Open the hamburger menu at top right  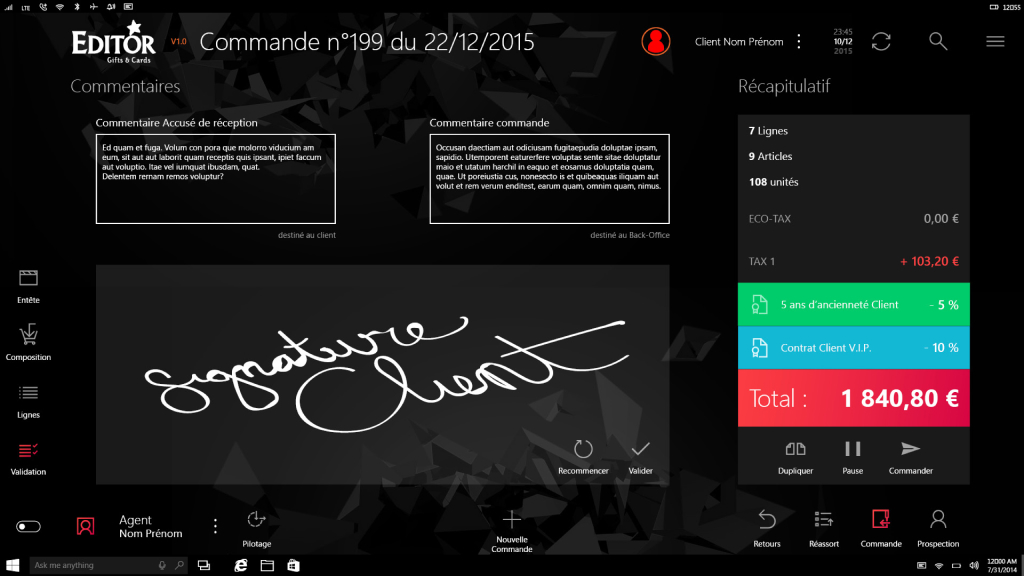(995, 41)
